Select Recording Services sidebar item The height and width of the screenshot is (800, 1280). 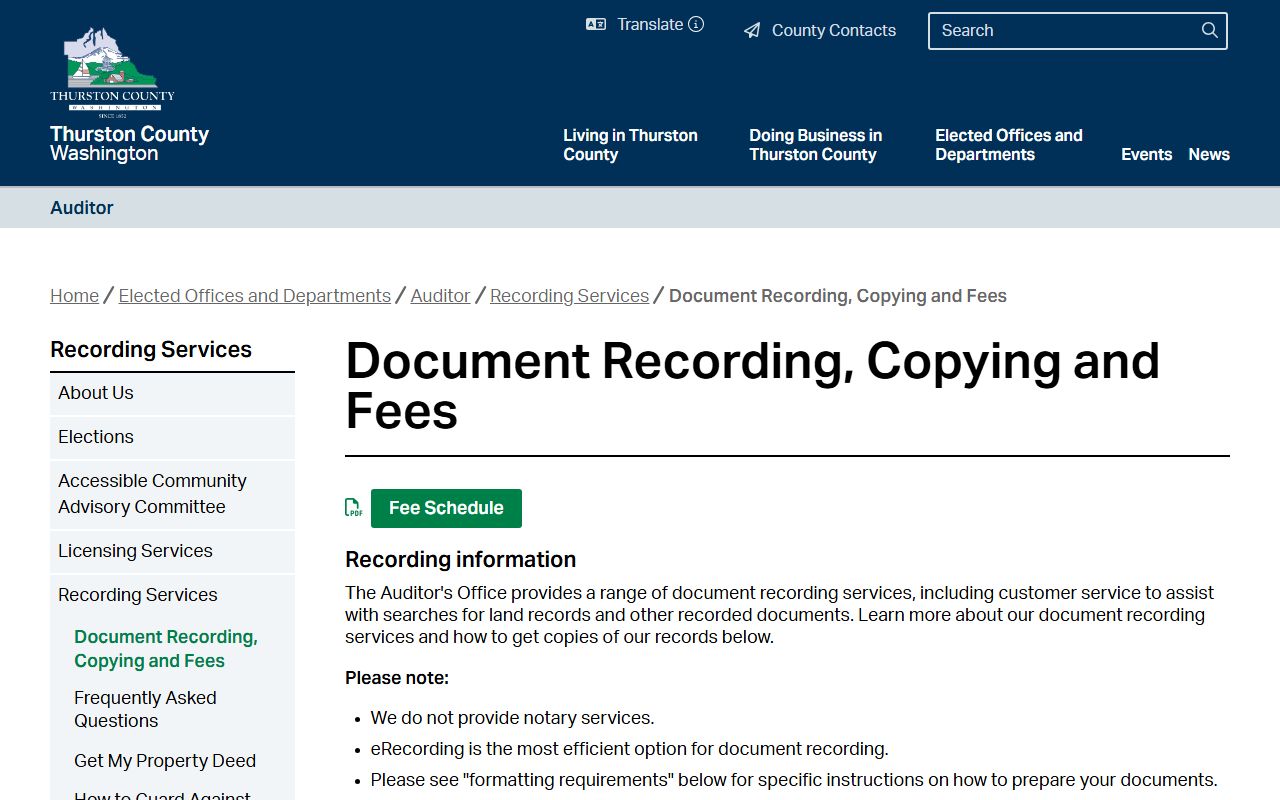172,595
